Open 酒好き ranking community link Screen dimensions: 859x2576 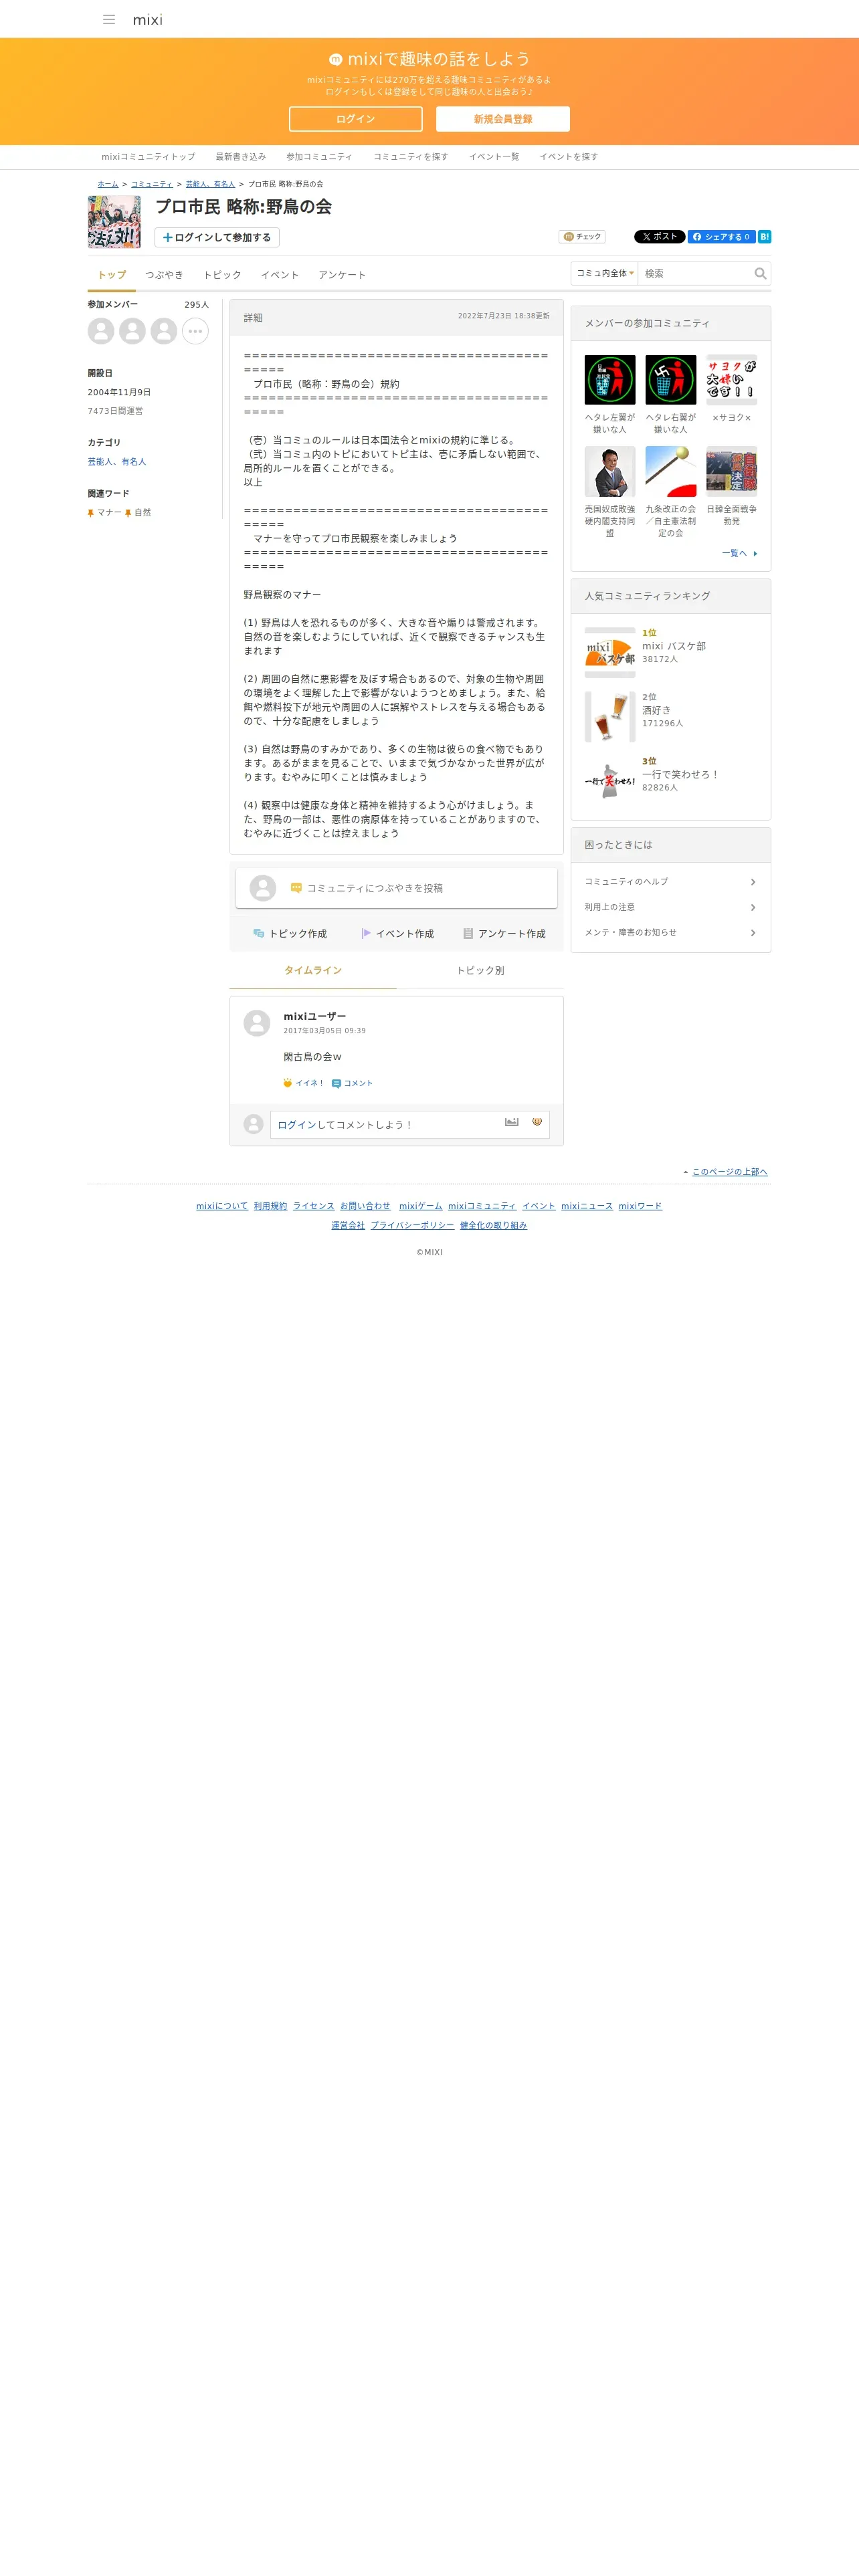(x=657, y=710)
